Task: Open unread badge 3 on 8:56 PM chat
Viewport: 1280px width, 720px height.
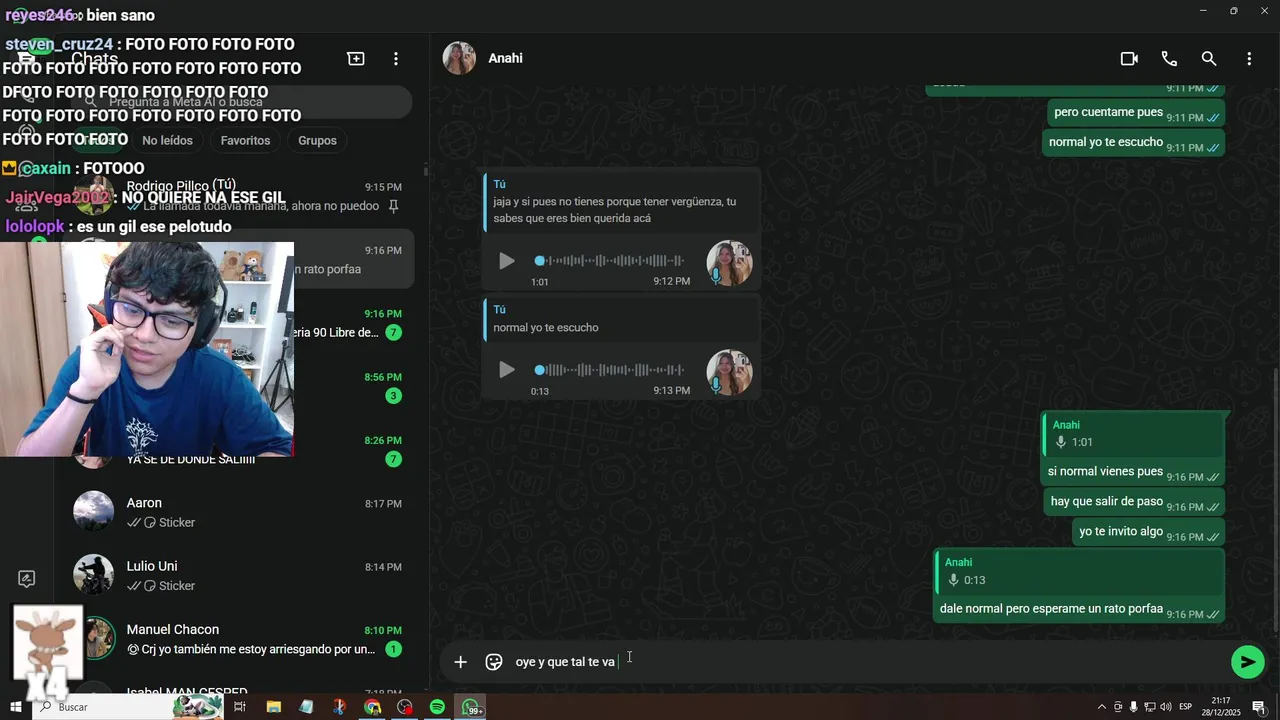Action: tap(394, 396)
